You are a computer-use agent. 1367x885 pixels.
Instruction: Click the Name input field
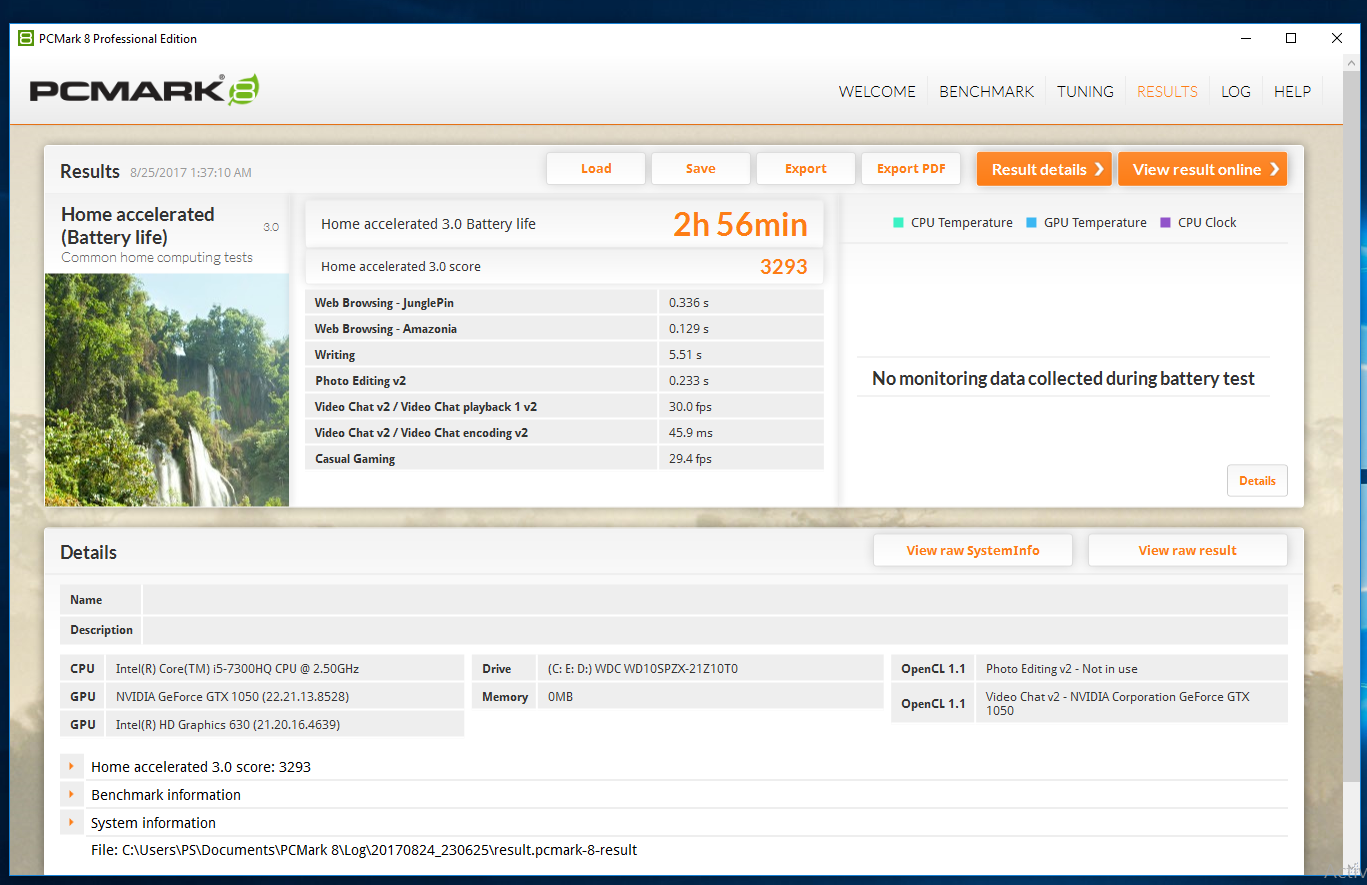click(x=715, y=600)
